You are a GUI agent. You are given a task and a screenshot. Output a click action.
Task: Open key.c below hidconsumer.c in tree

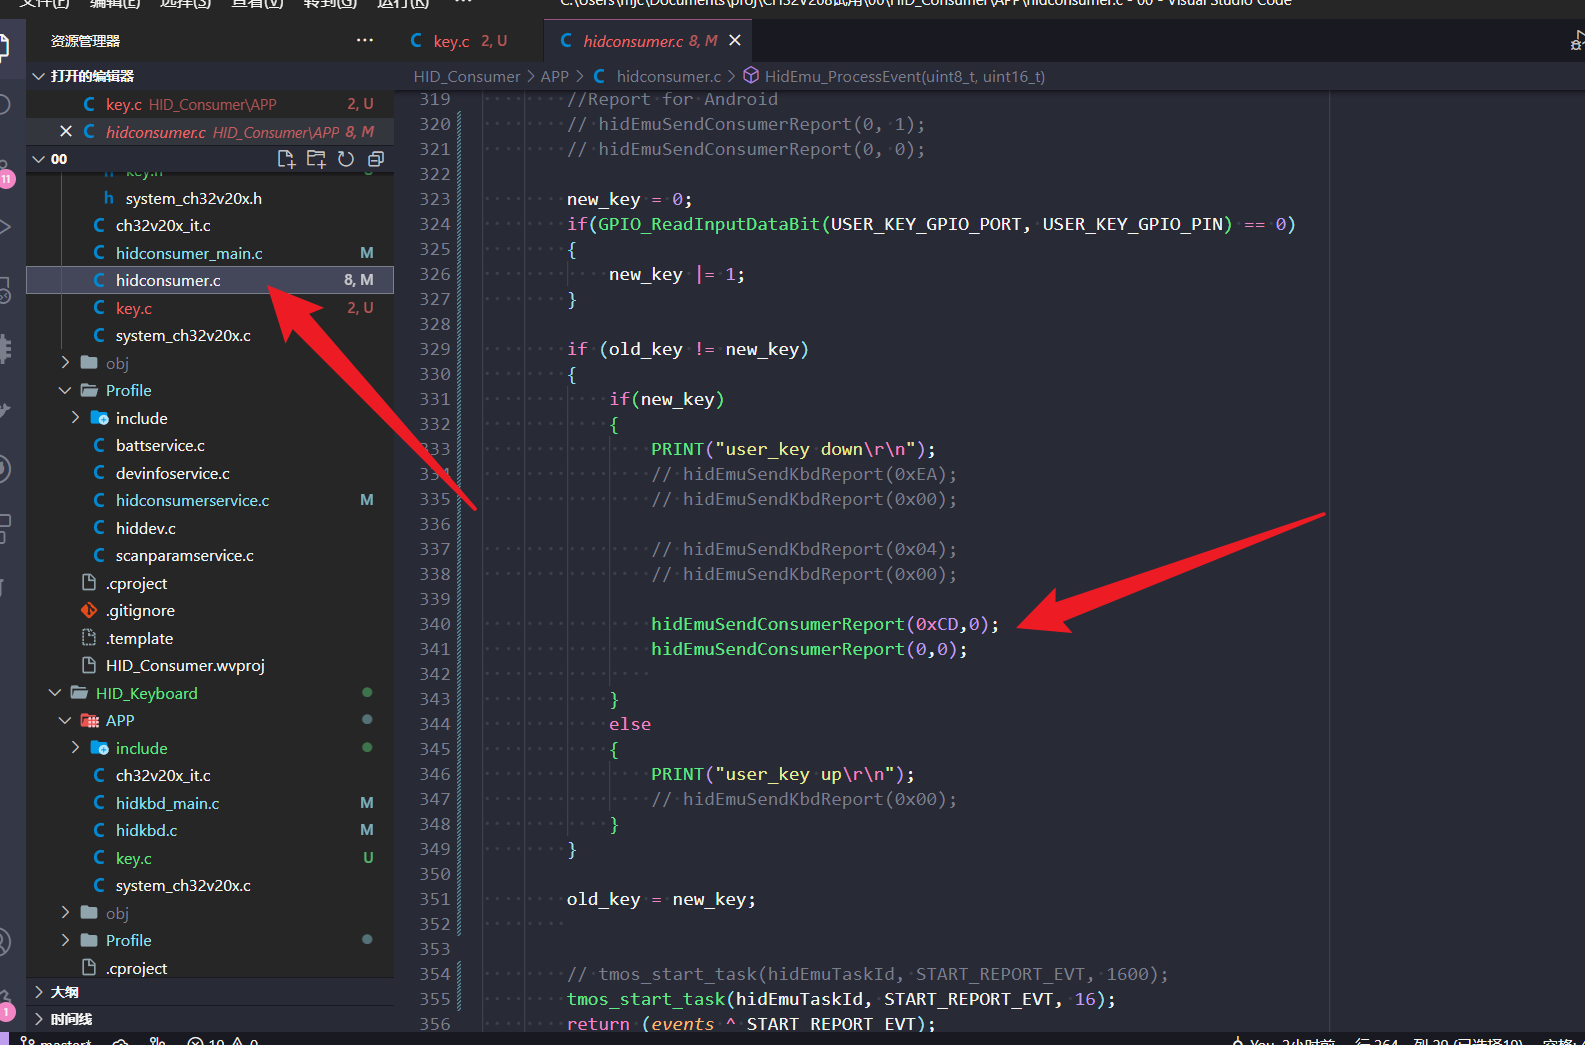(210, 308)
